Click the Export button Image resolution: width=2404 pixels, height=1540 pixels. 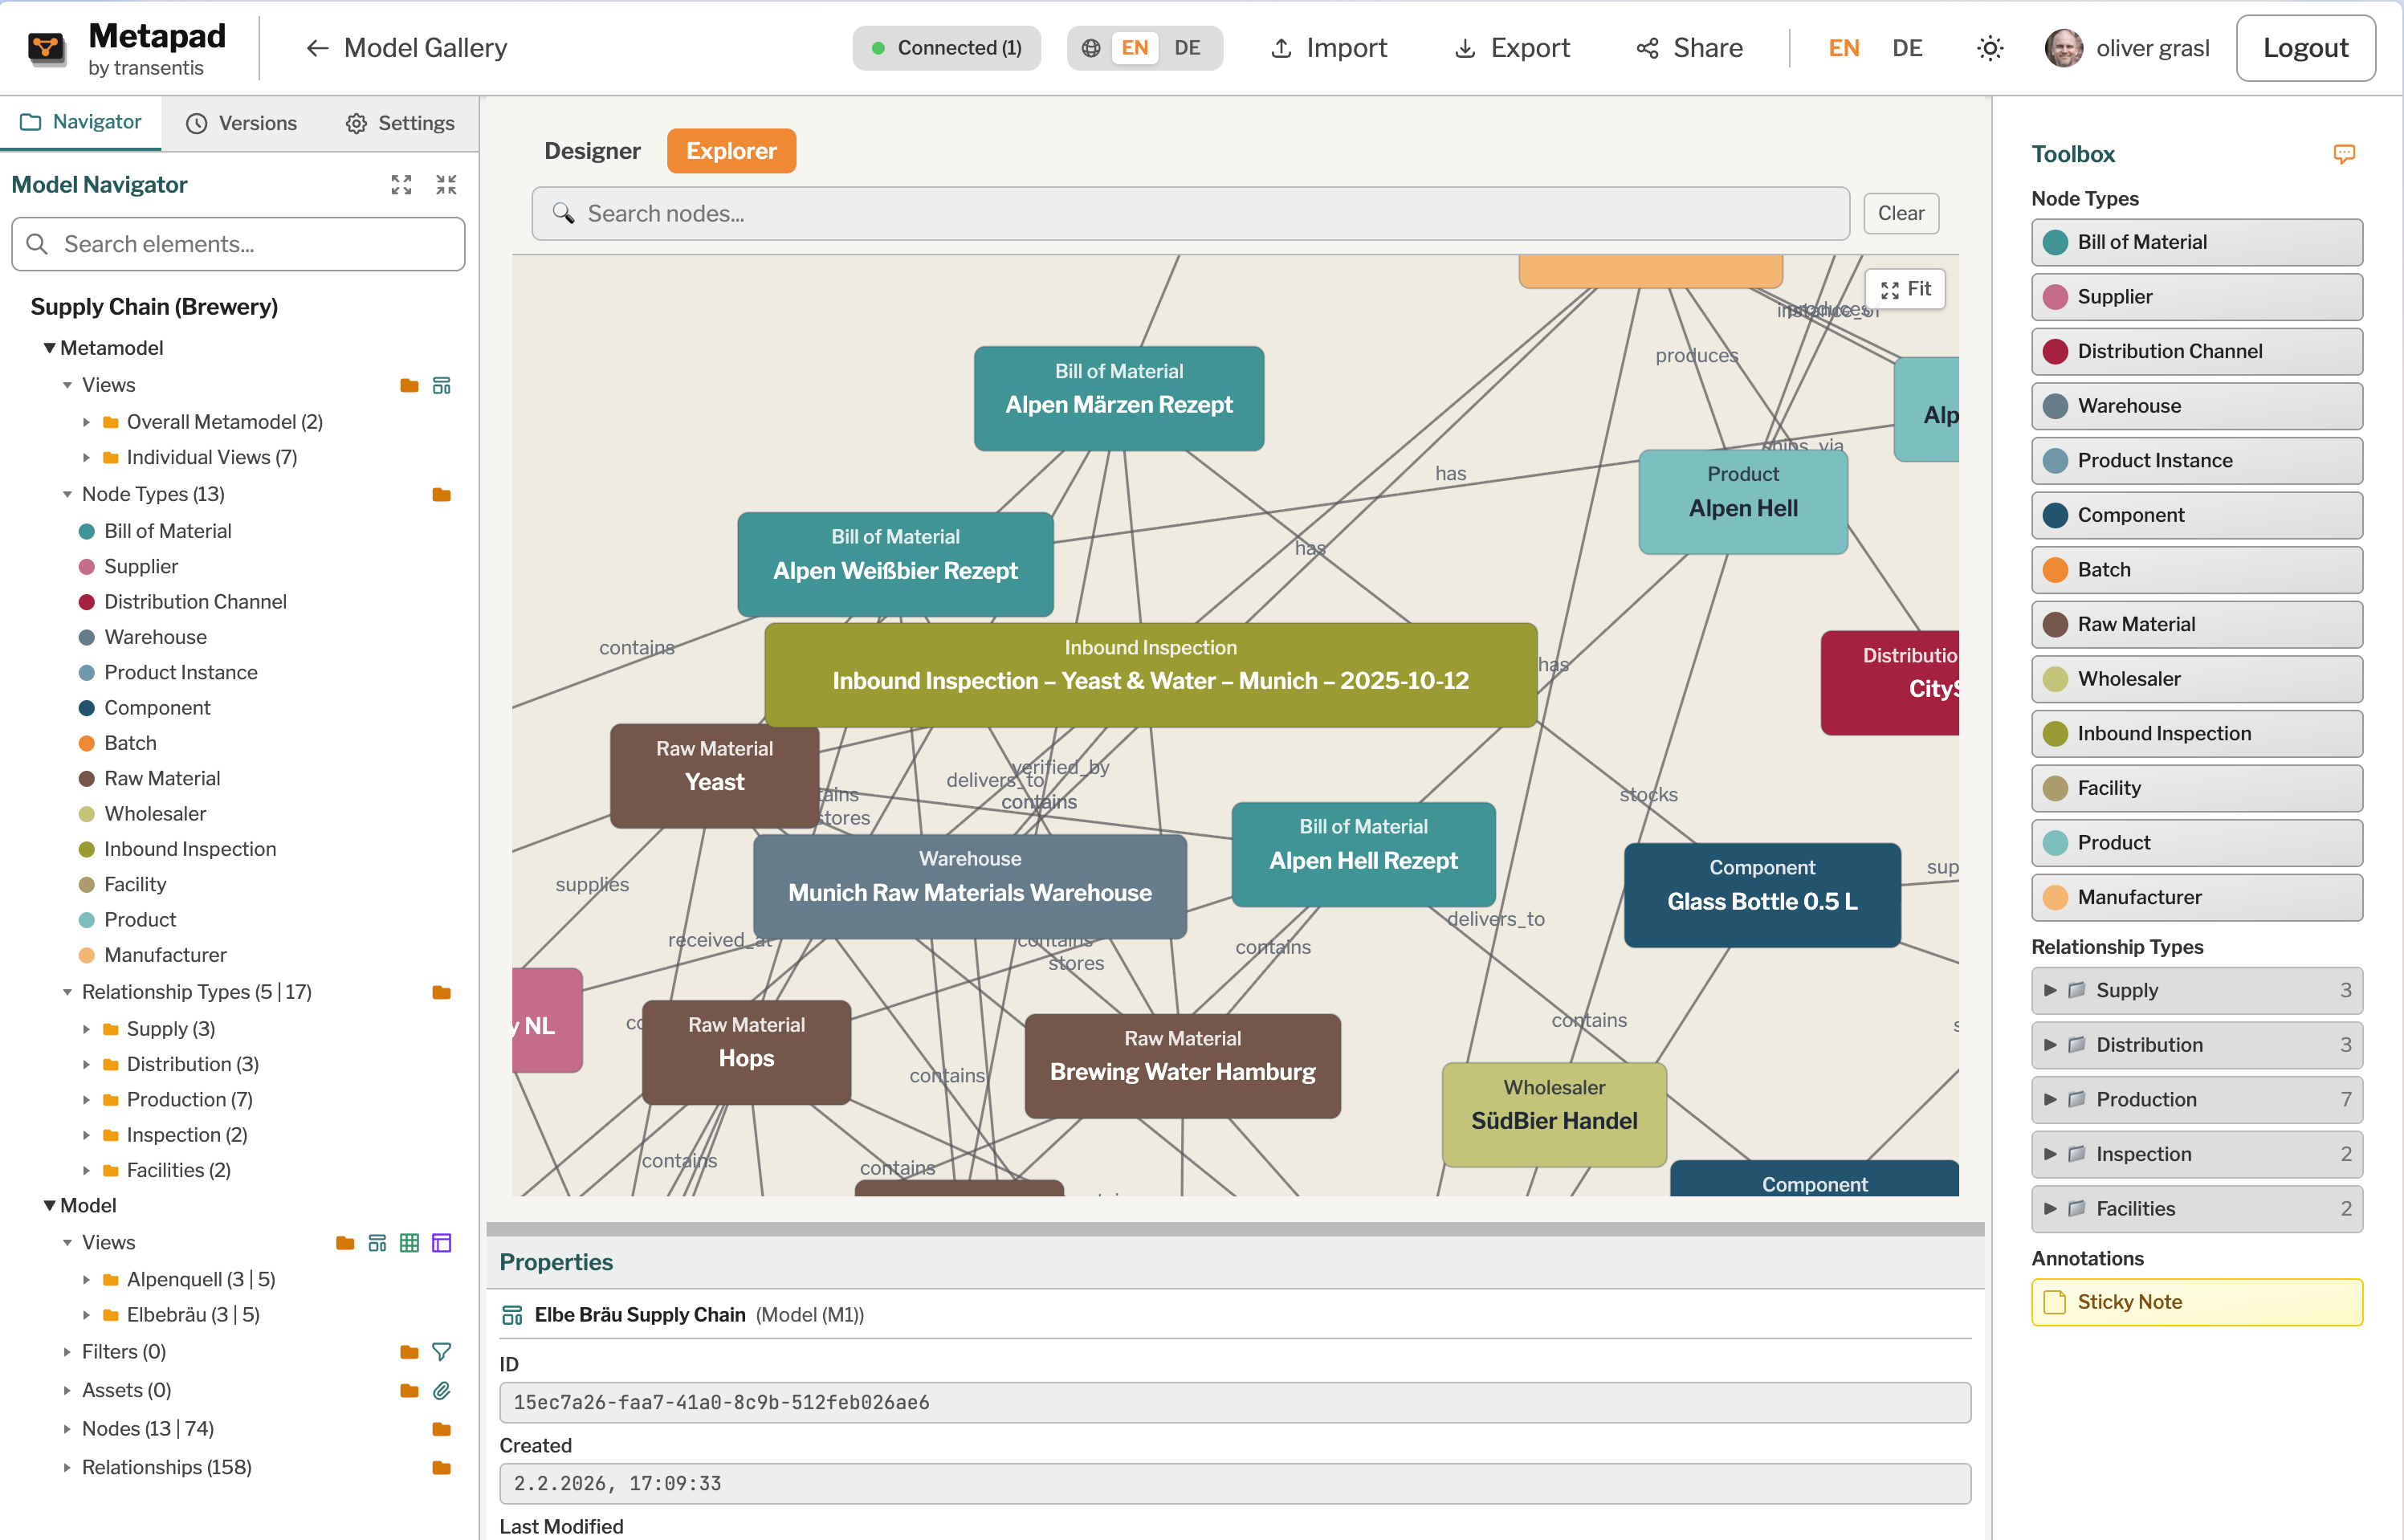tap(1511, 47)
